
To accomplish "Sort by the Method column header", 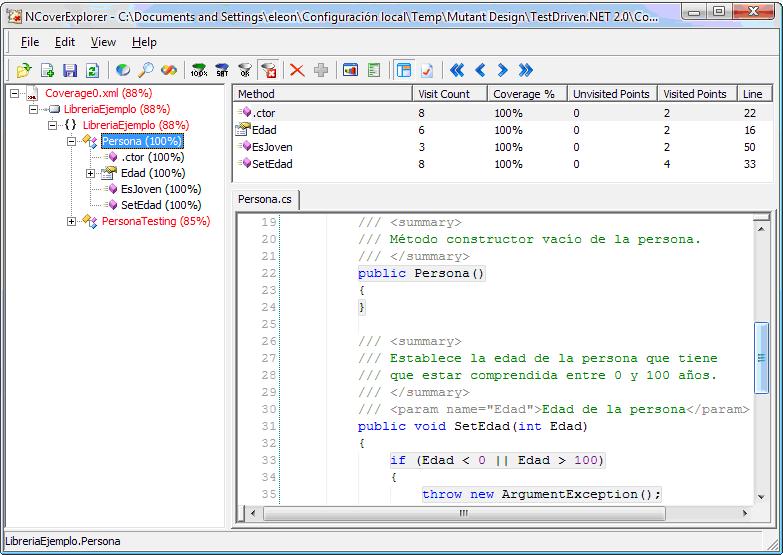I will (323, 94).
